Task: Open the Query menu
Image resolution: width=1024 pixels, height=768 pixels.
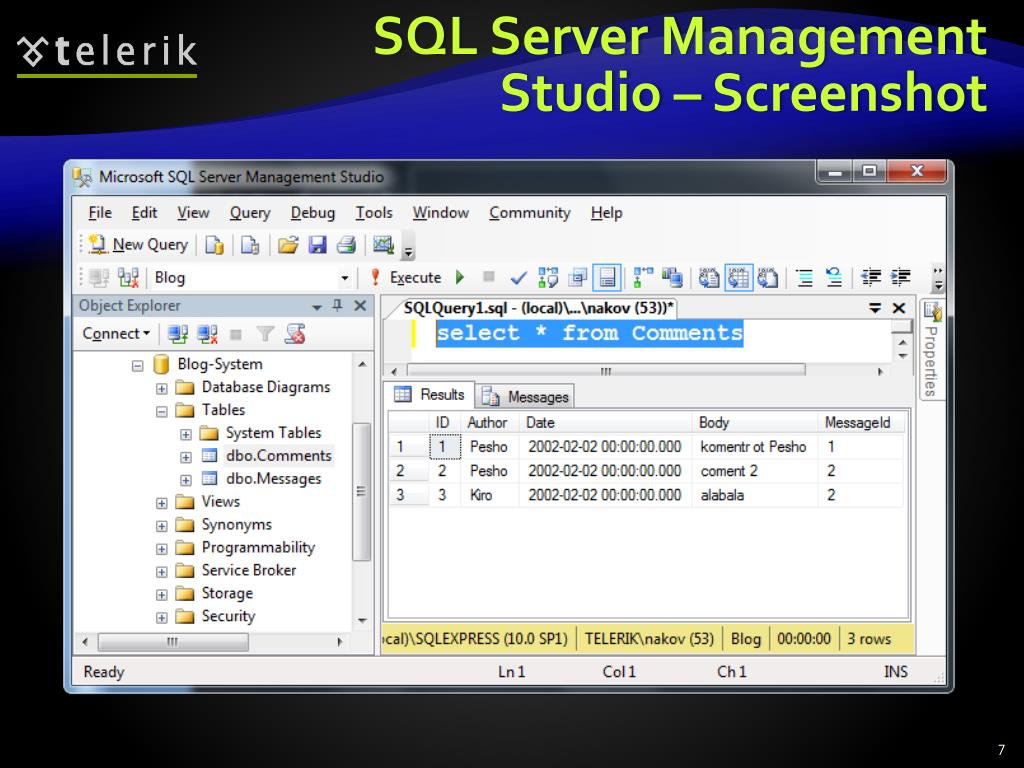Action: (x=249, y=213)
